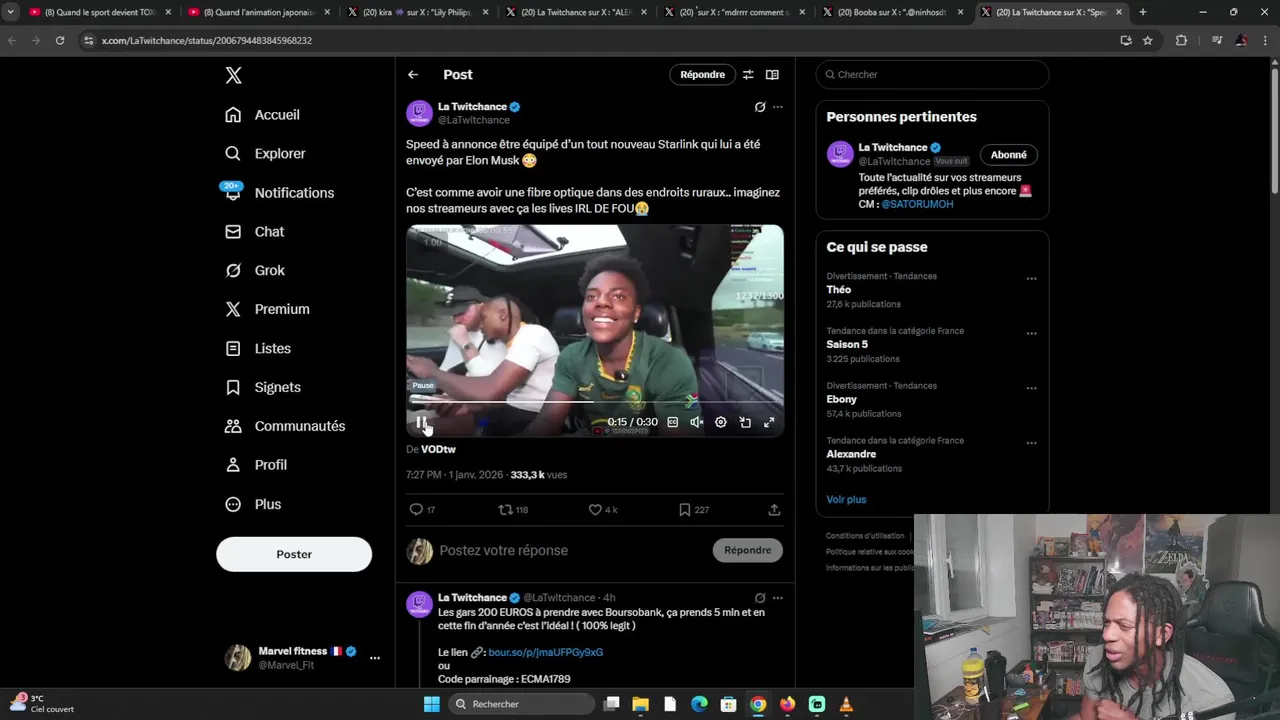Open options for Théo trend
Viewport: 1280px width, 720px height.
[x=1031, y=279]
